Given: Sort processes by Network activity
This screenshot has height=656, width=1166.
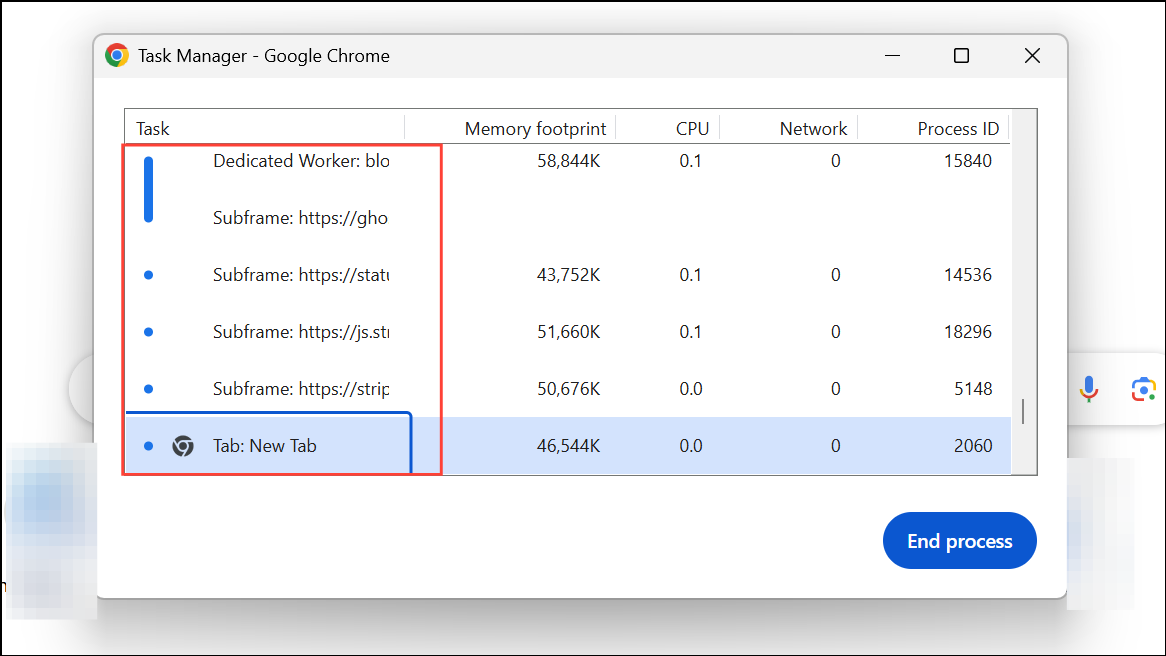Looking at the screenshot, I should [x=812, y=128].
